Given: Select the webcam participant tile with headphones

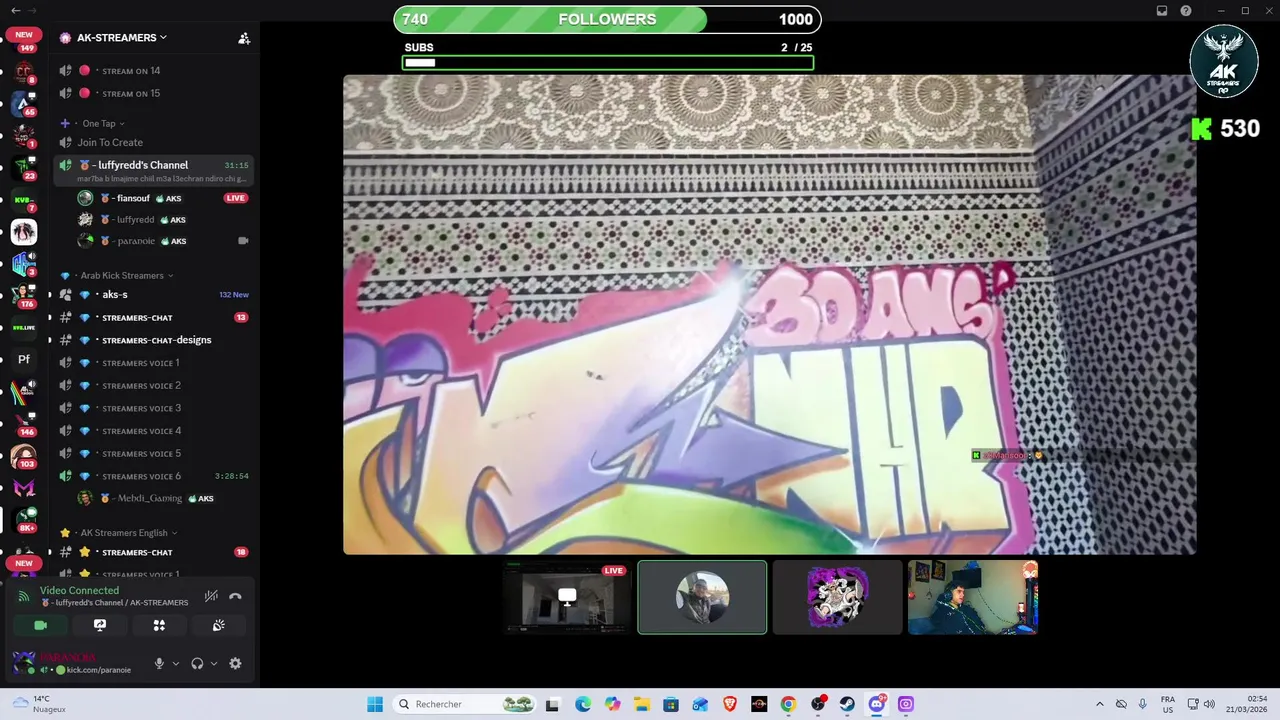Looking at the screenshot, I should 972,597.
